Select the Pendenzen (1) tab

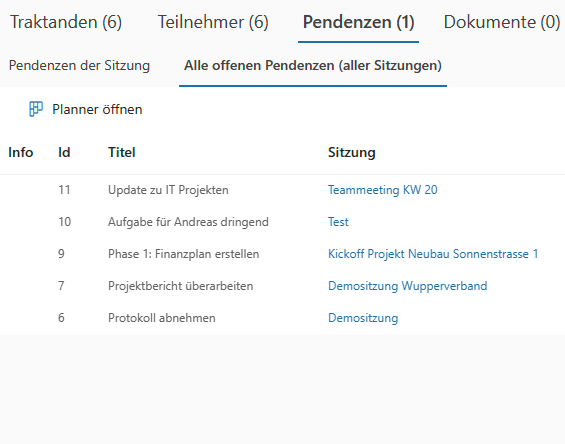tap(359, 22)
